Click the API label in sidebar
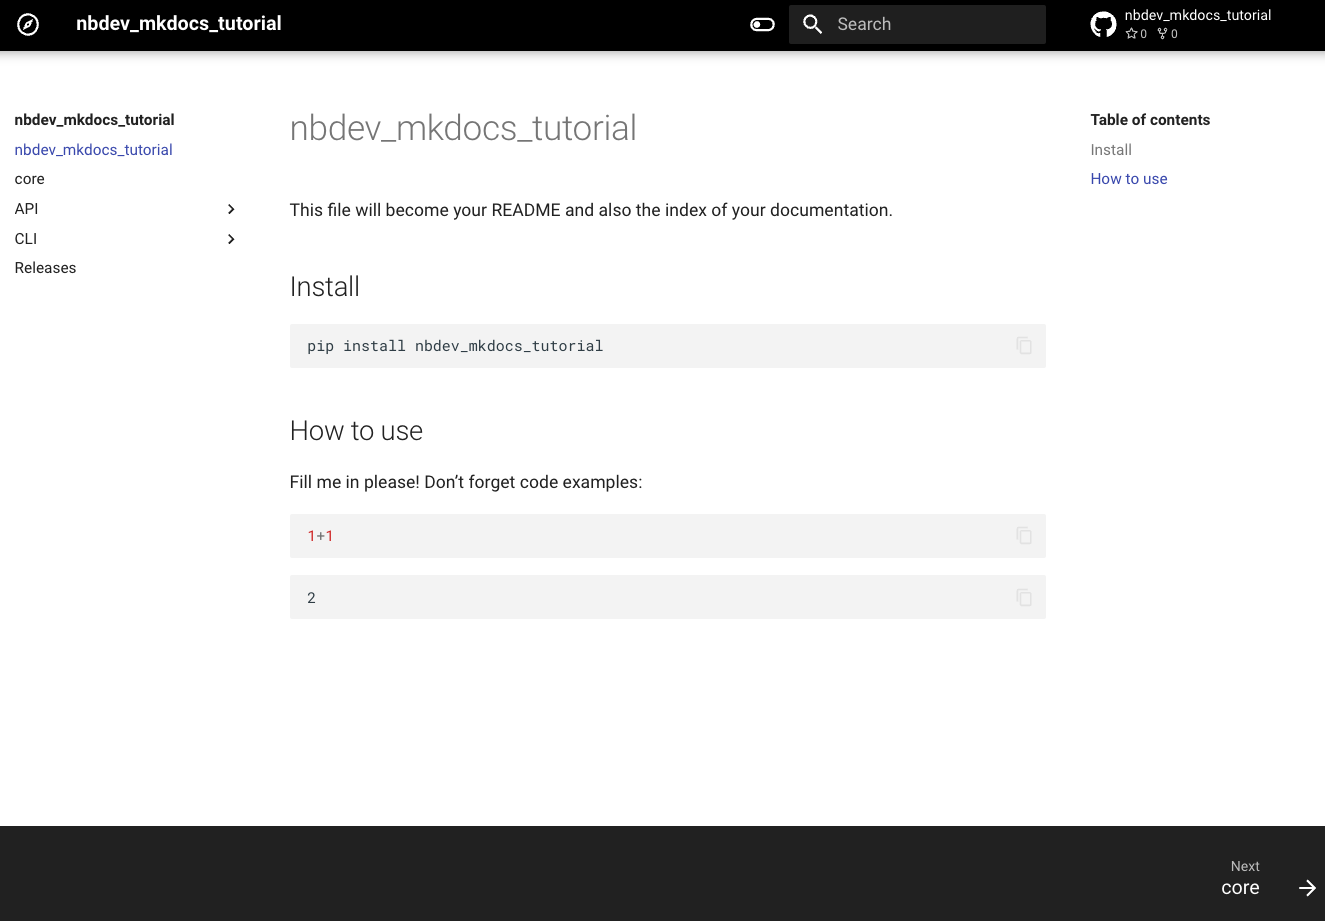Viewport: 1325px width, 921px height. [x=27, y=209]
